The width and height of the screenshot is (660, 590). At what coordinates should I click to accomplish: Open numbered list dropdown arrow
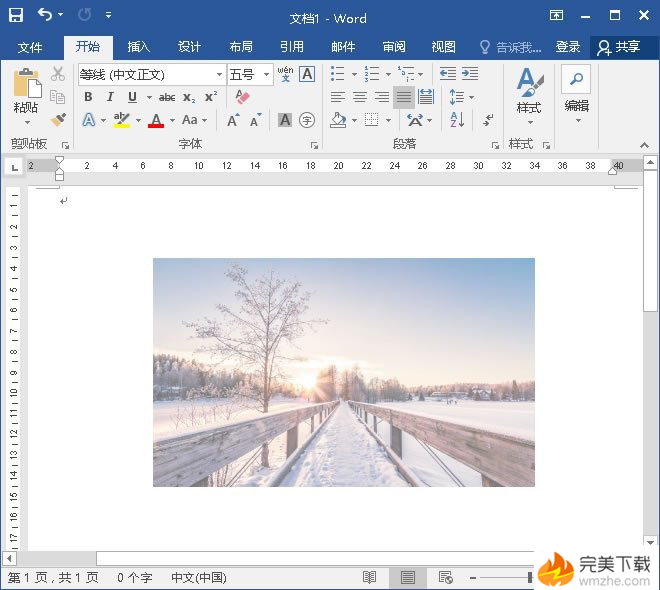tap(388, 74)
